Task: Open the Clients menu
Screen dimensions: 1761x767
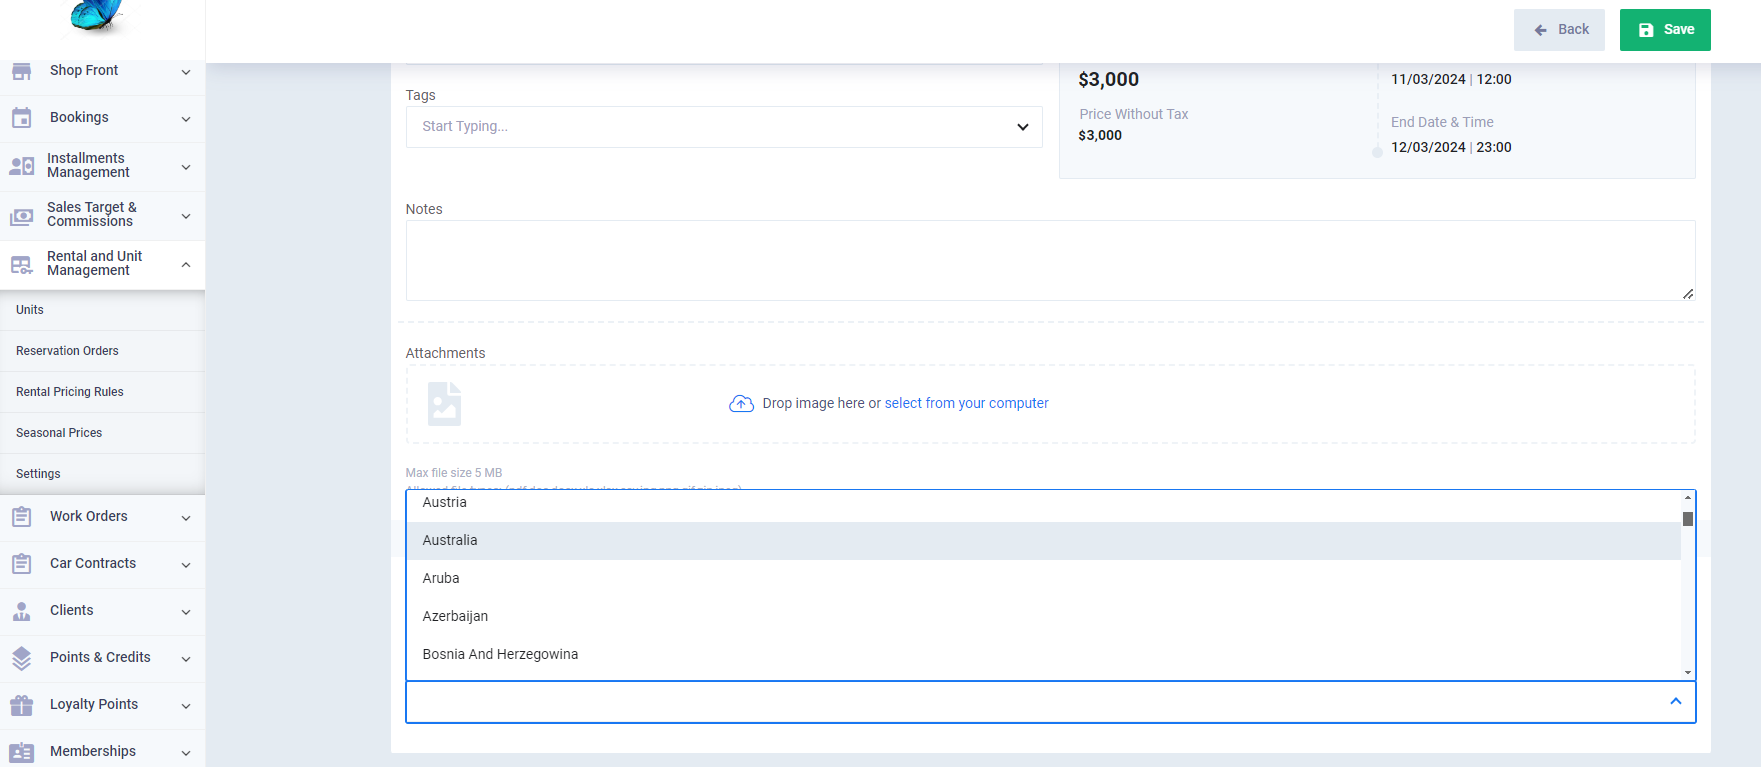Action: click(x=102, y=611)
